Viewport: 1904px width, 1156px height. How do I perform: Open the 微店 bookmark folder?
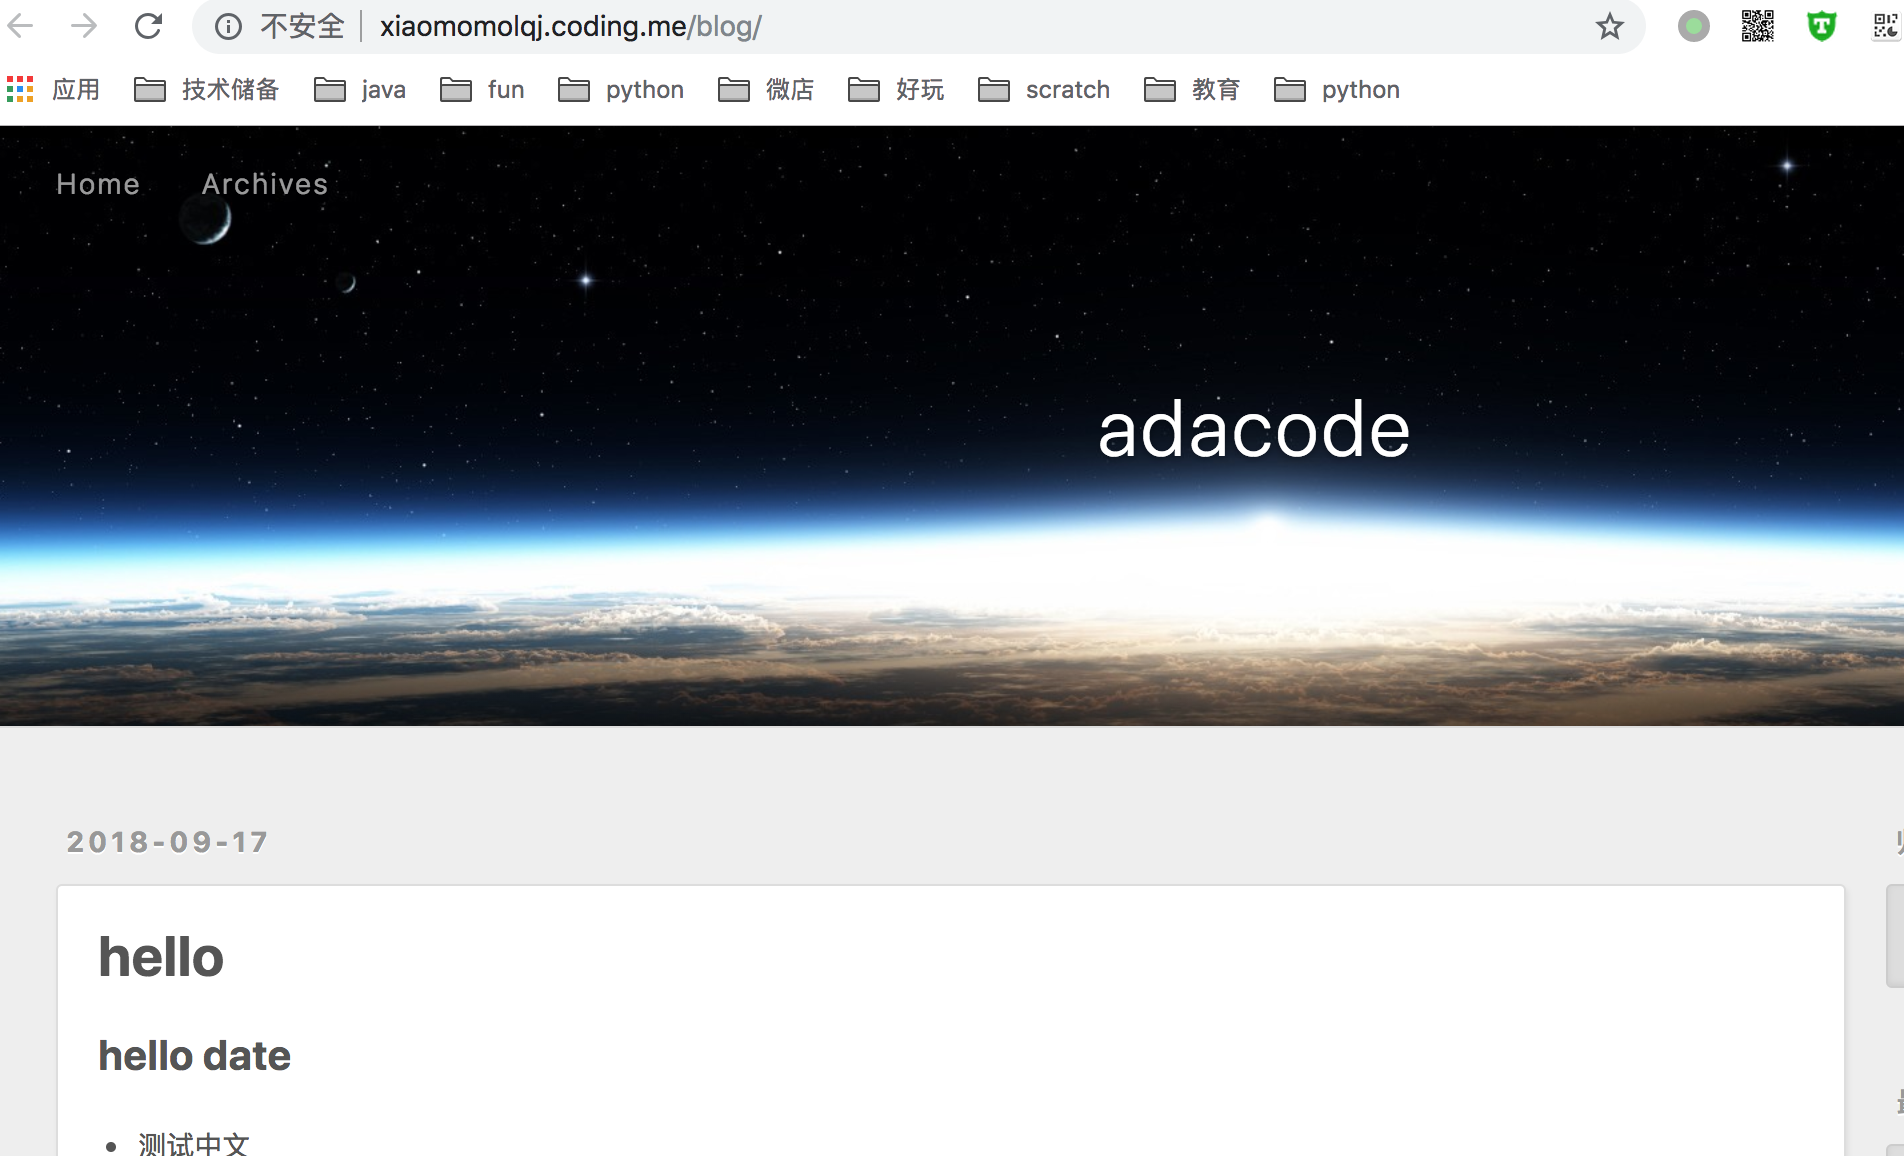(766, 90)
